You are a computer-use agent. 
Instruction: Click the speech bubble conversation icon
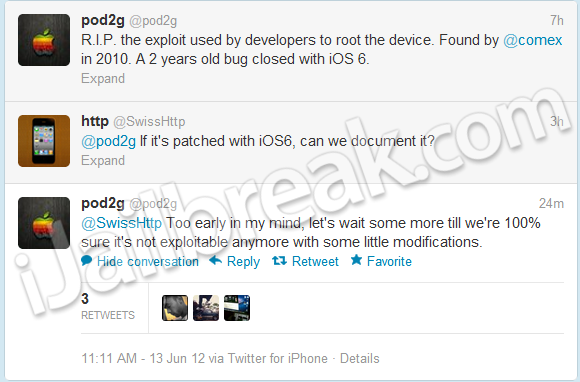point(87,260)
